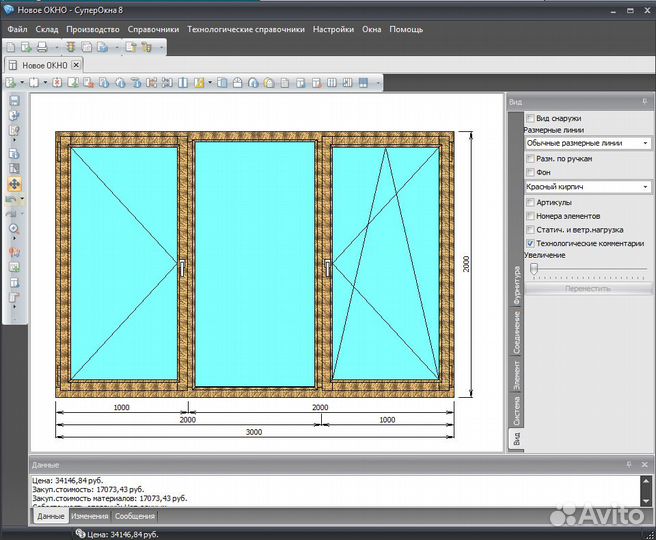Open the Фурнитура vertical side tab
Screen dimensions: 656x540
click(516, 286)
